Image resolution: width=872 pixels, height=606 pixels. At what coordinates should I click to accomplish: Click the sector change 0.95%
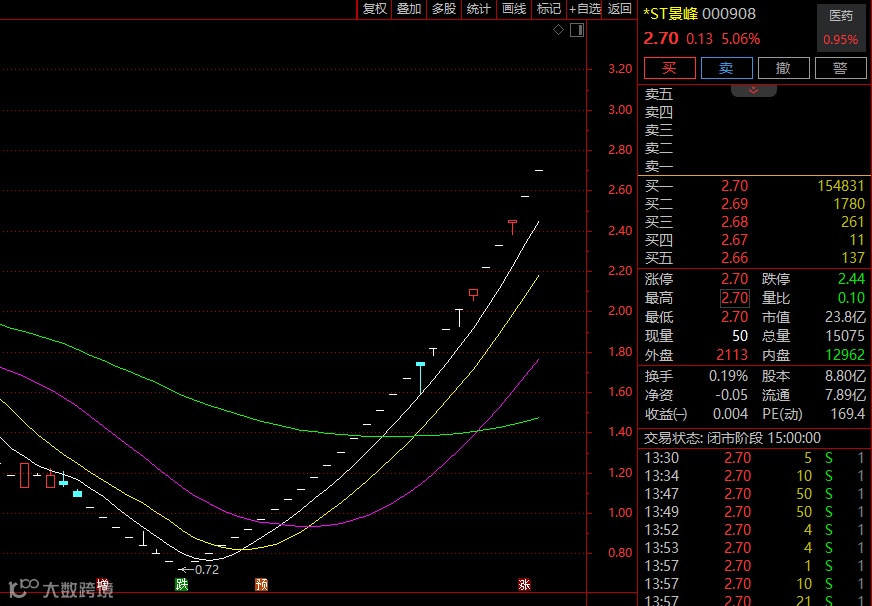(841, 40)
